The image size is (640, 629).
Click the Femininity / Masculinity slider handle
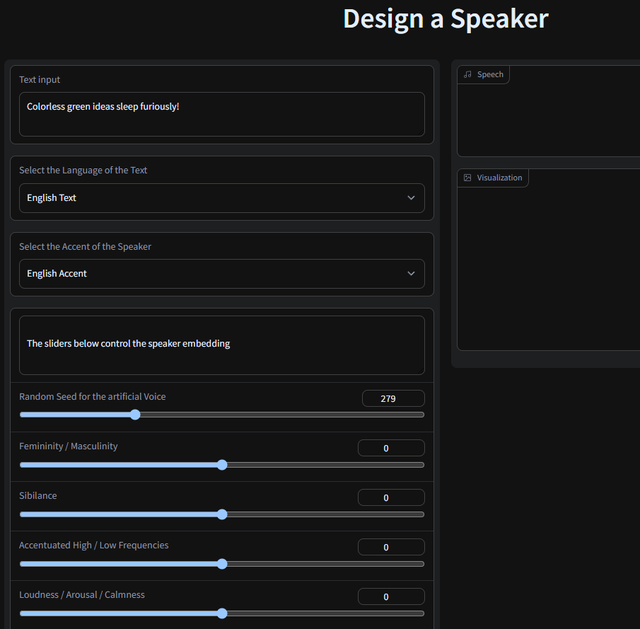[222, 464]
